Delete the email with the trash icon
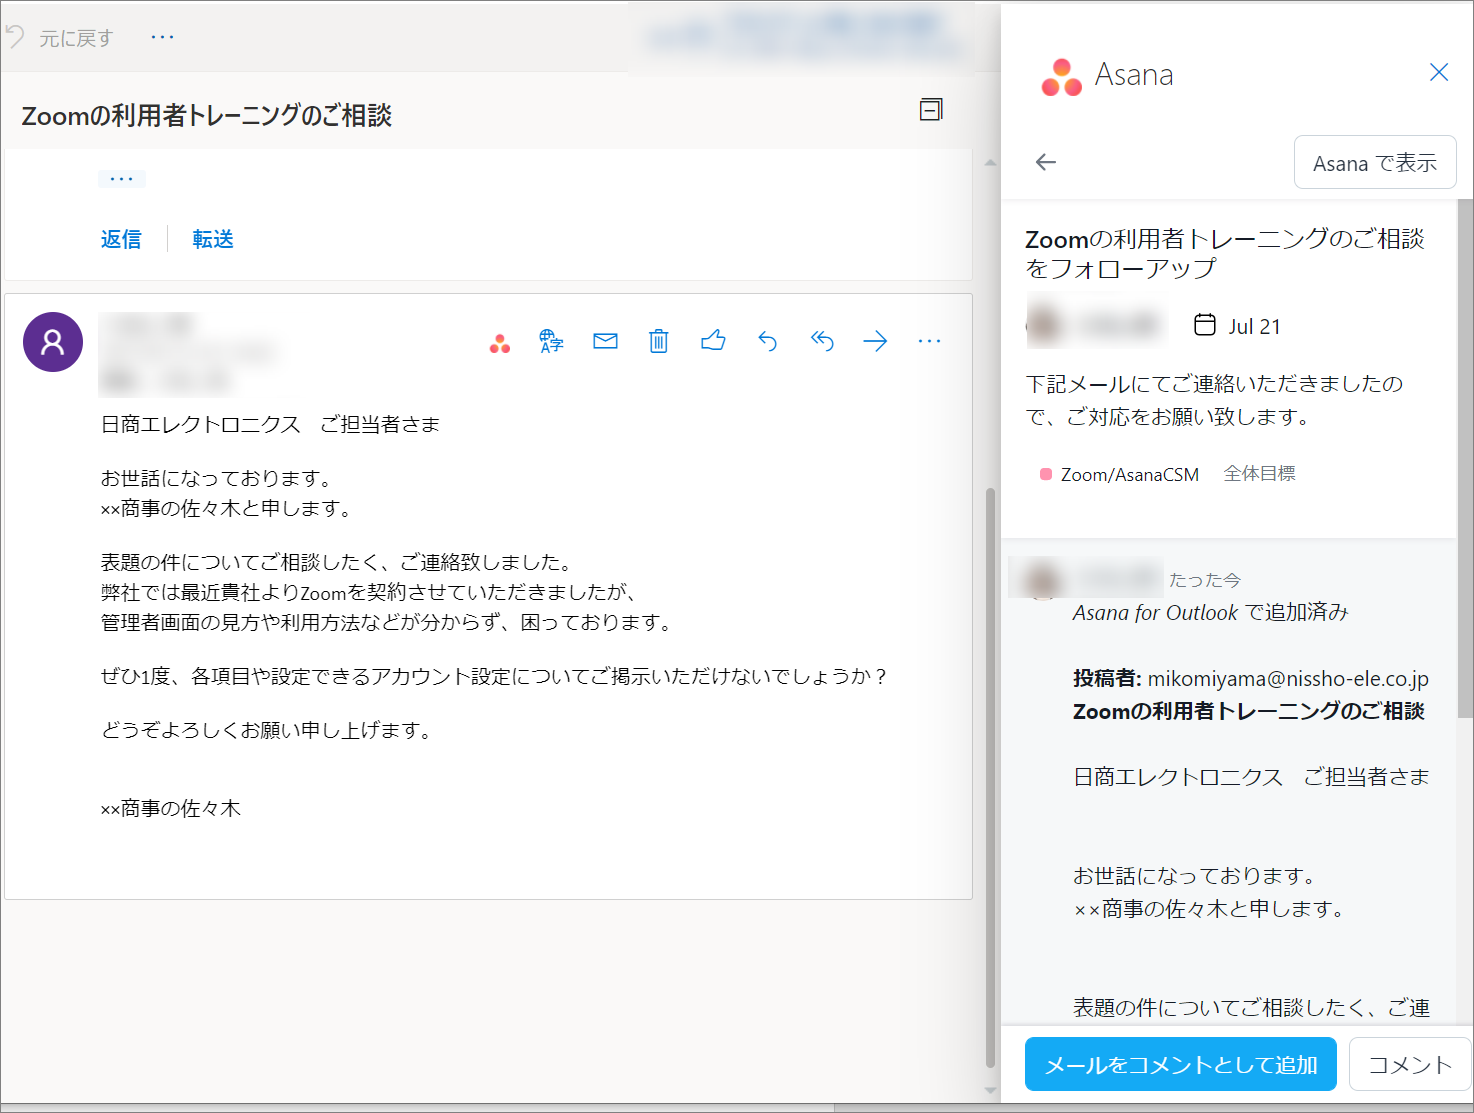The width and height of the screenshot is (1474, 1113). (658, 341)
